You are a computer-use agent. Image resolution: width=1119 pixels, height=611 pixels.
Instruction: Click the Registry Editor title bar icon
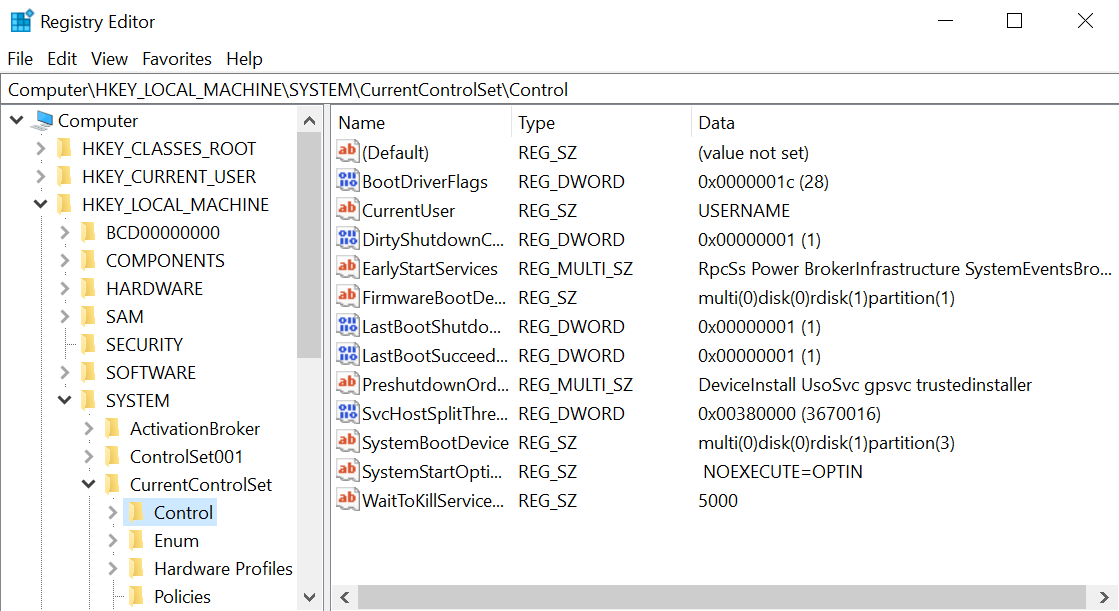(x=21, y=20)
